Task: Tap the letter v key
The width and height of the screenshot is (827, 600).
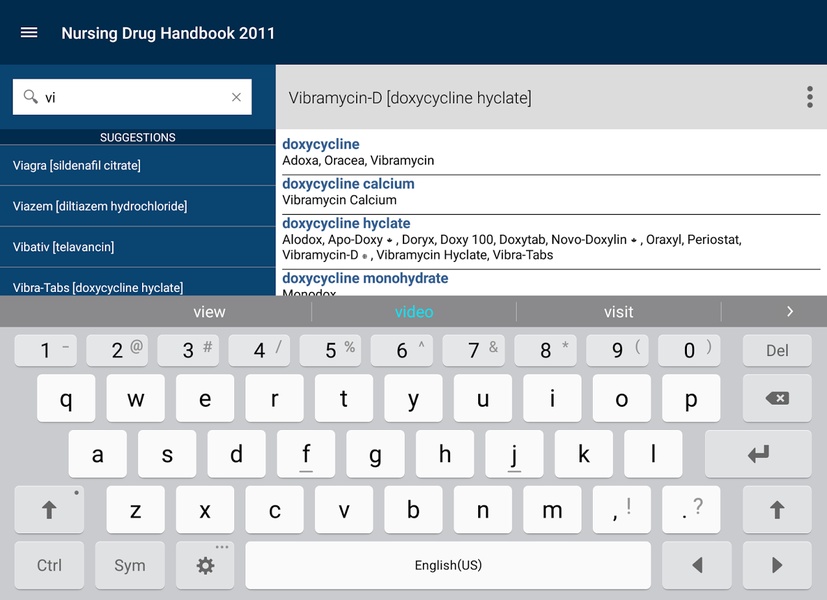Action: (344, 510)
